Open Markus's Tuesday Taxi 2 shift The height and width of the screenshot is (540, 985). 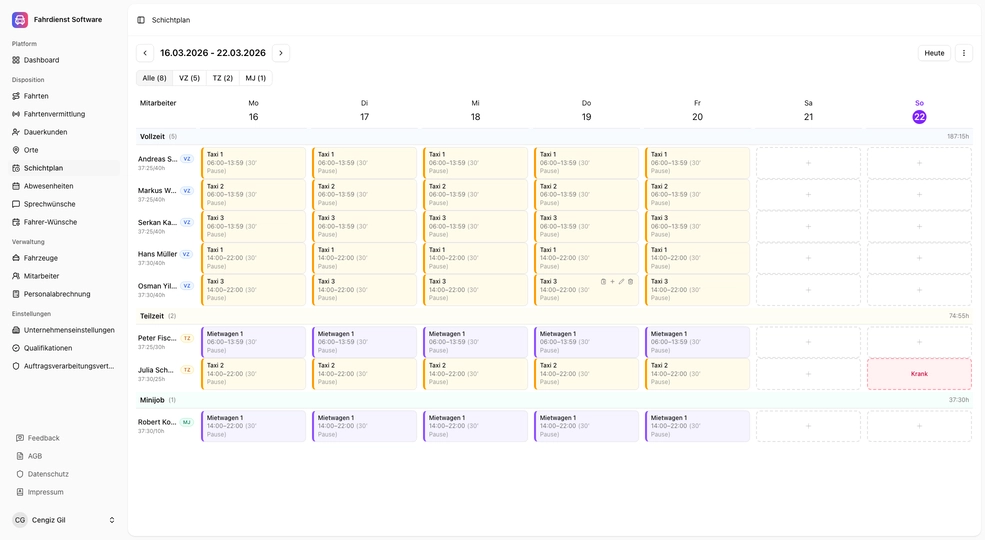[364, 195]
